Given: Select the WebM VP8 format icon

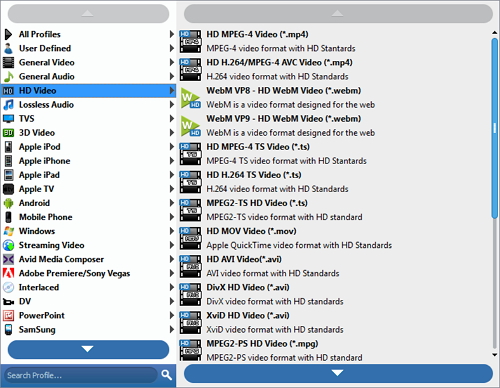Looking at the screenshot, I should coord(190,98).
